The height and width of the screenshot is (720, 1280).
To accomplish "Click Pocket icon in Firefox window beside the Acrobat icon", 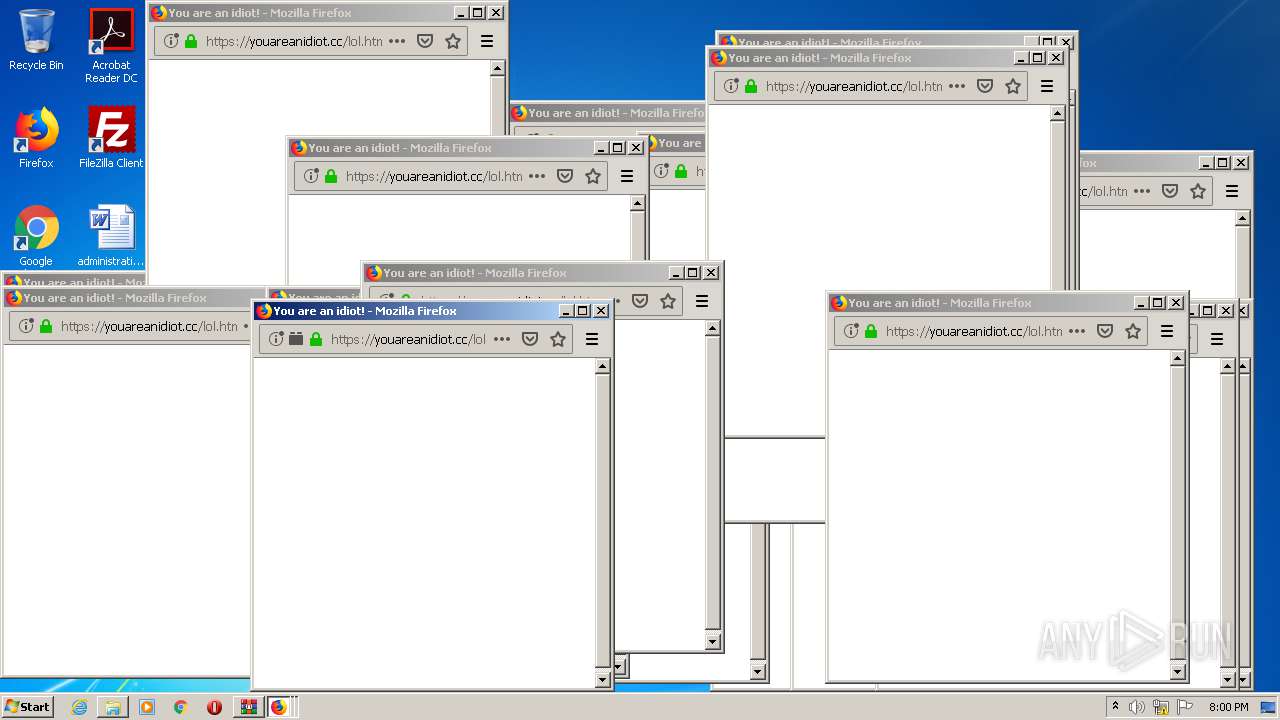I will (x=425, y=41).
